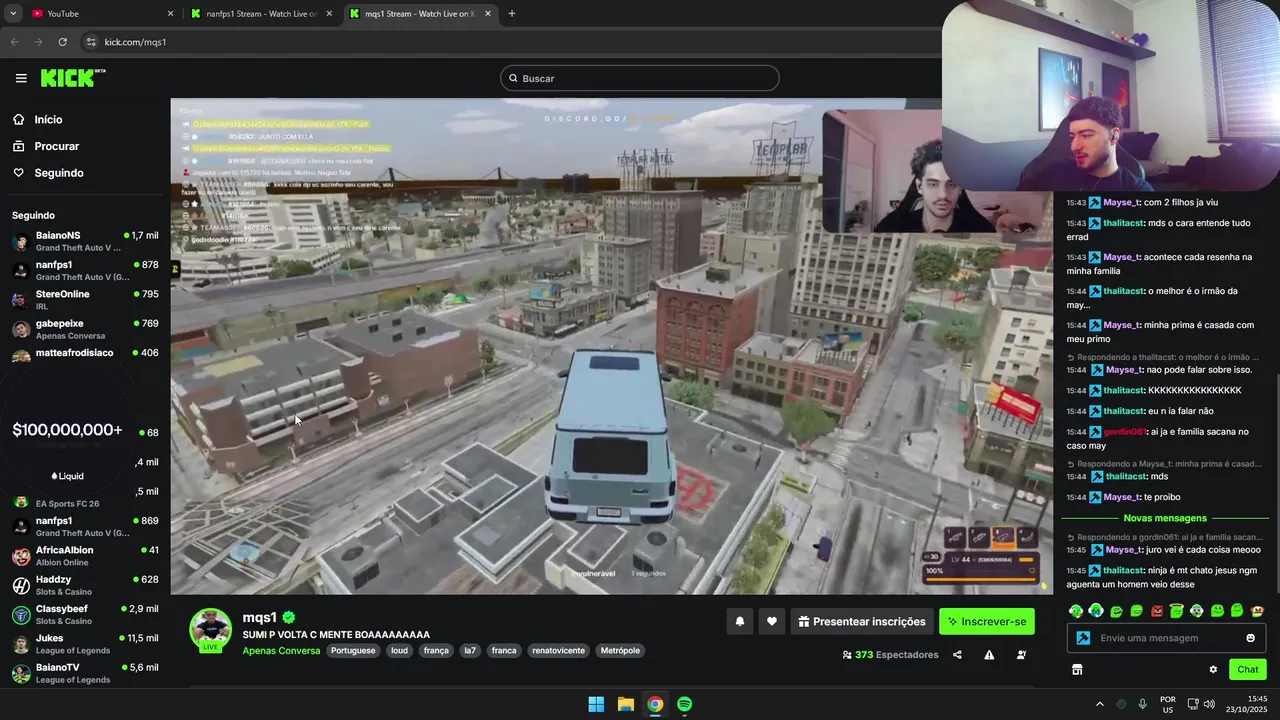Click the user icon right of report
Screen dimensions: 1280x720
[1021, 655]
